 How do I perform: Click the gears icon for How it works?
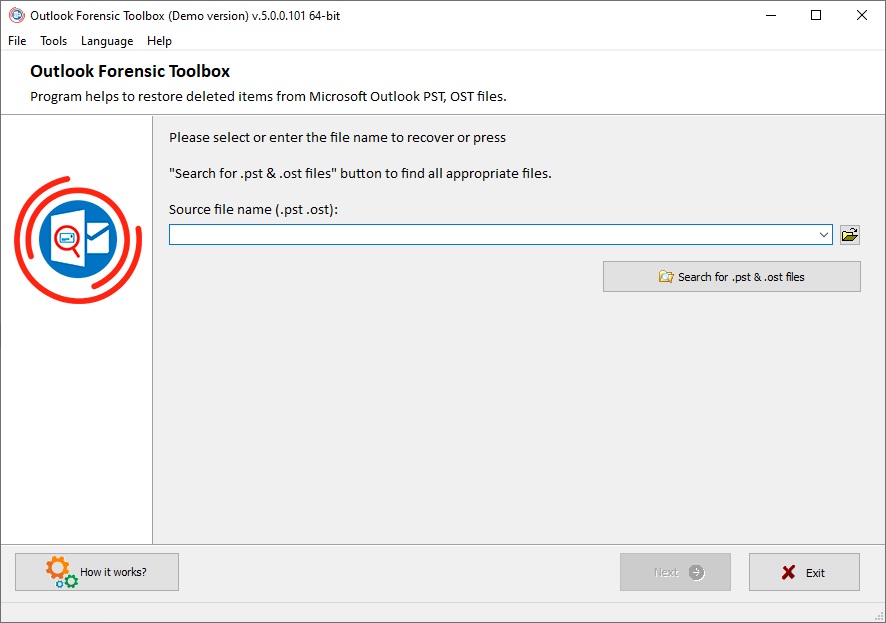point(61,571)
